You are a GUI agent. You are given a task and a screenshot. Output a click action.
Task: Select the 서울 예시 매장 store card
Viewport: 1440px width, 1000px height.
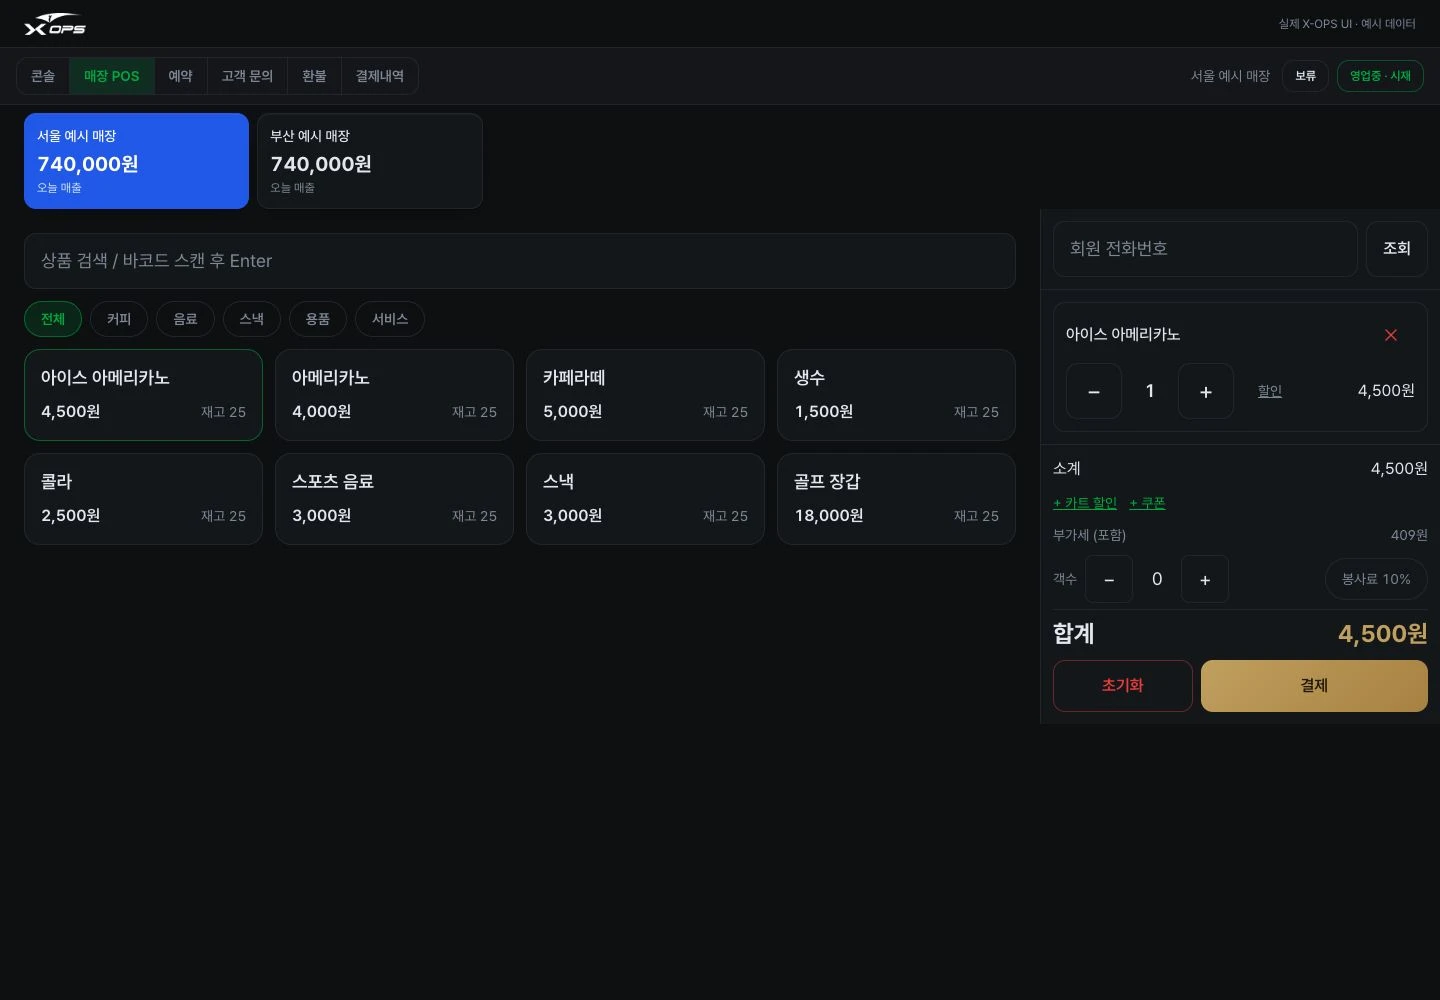tap(136, 161)
